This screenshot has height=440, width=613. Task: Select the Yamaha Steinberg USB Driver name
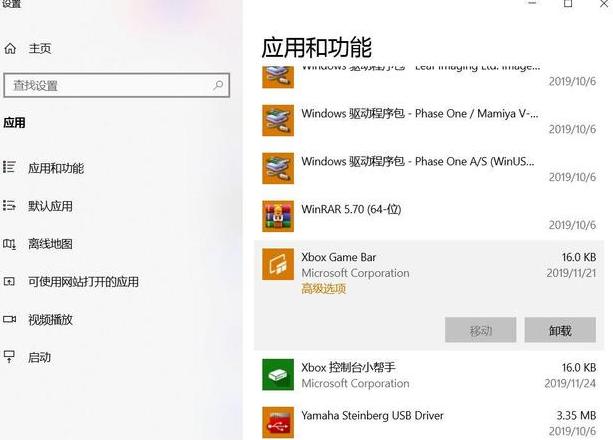click(x=372, y=415)
